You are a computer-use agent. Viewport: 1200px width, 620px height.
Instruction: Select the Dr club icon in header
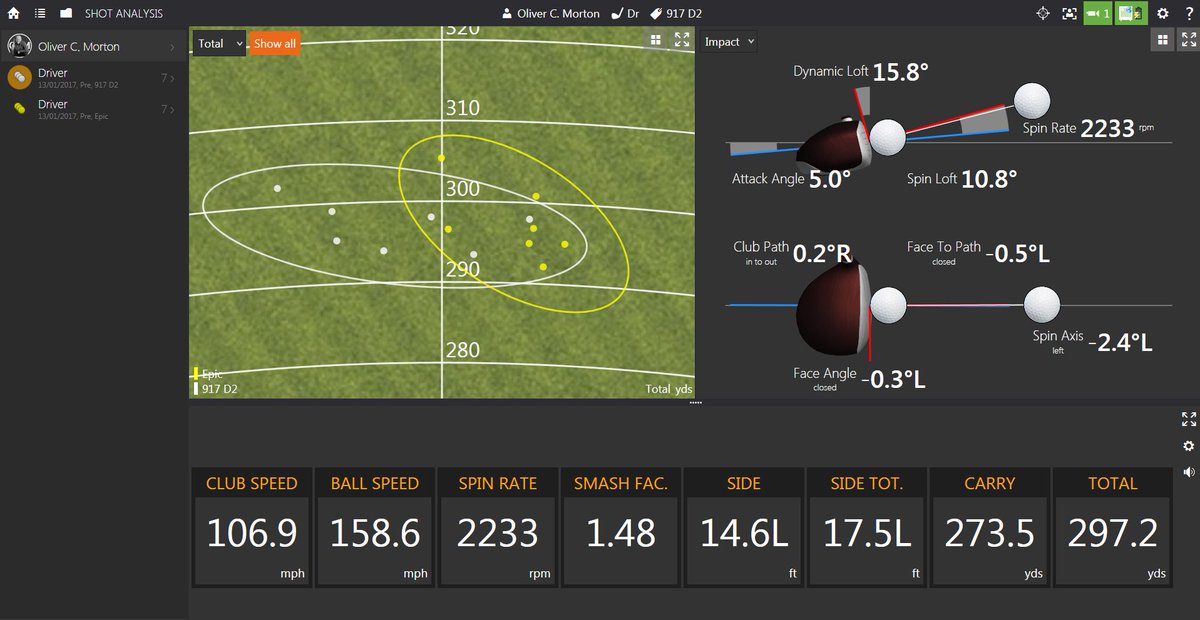coord(615,14)
